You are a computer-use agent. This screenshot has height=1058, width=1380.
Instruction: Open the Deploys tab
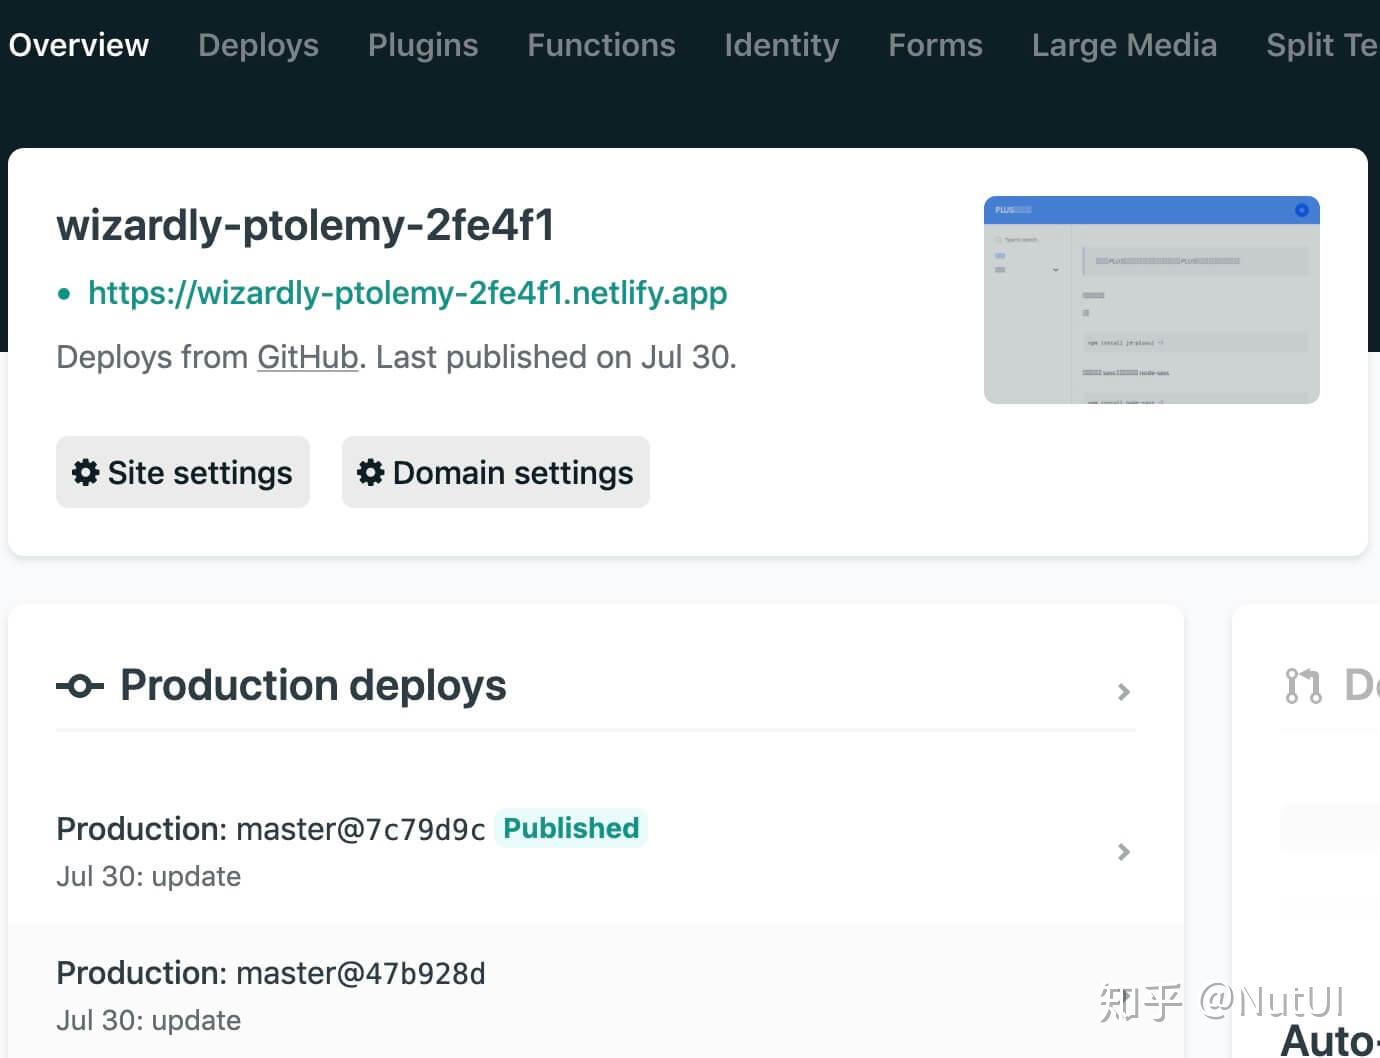[x=258, y=45]
